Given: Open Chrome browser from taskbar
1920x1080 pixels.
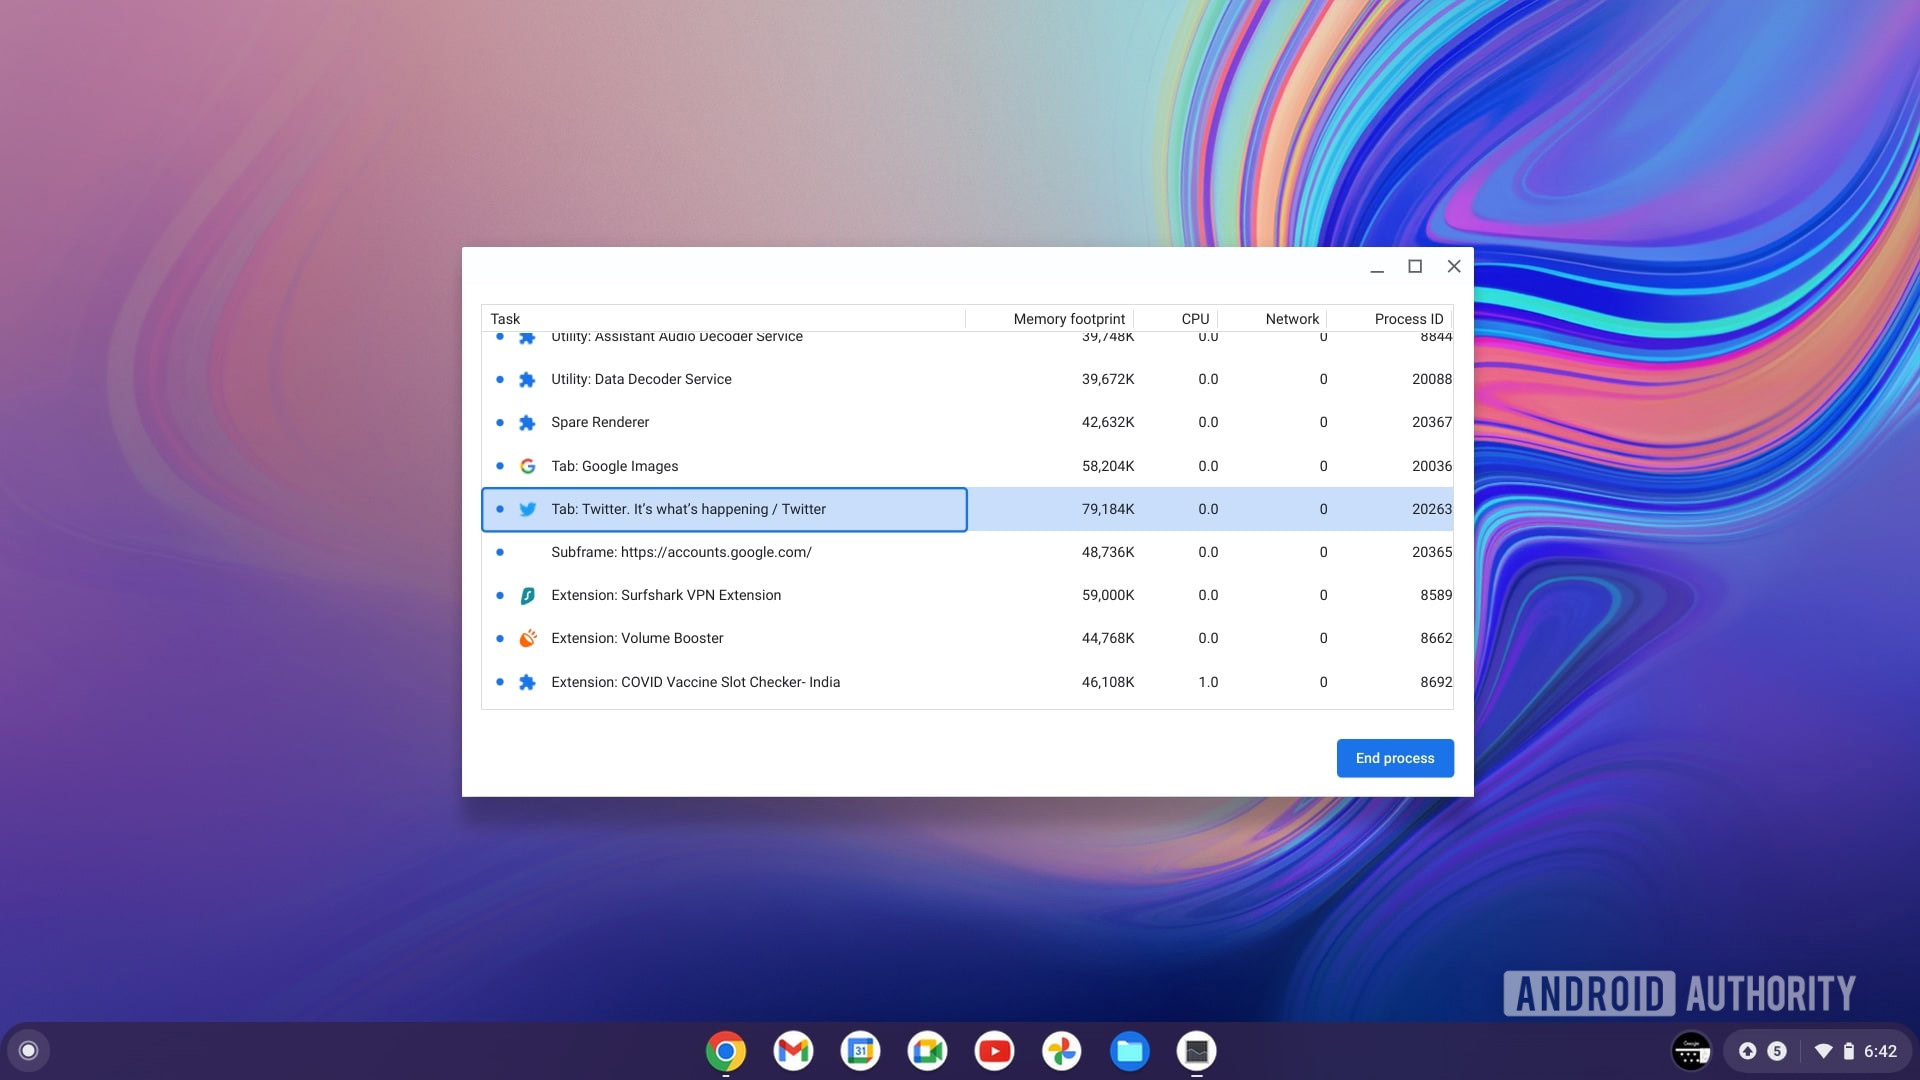Looking at the screenshot, I should coord(725,1051).
